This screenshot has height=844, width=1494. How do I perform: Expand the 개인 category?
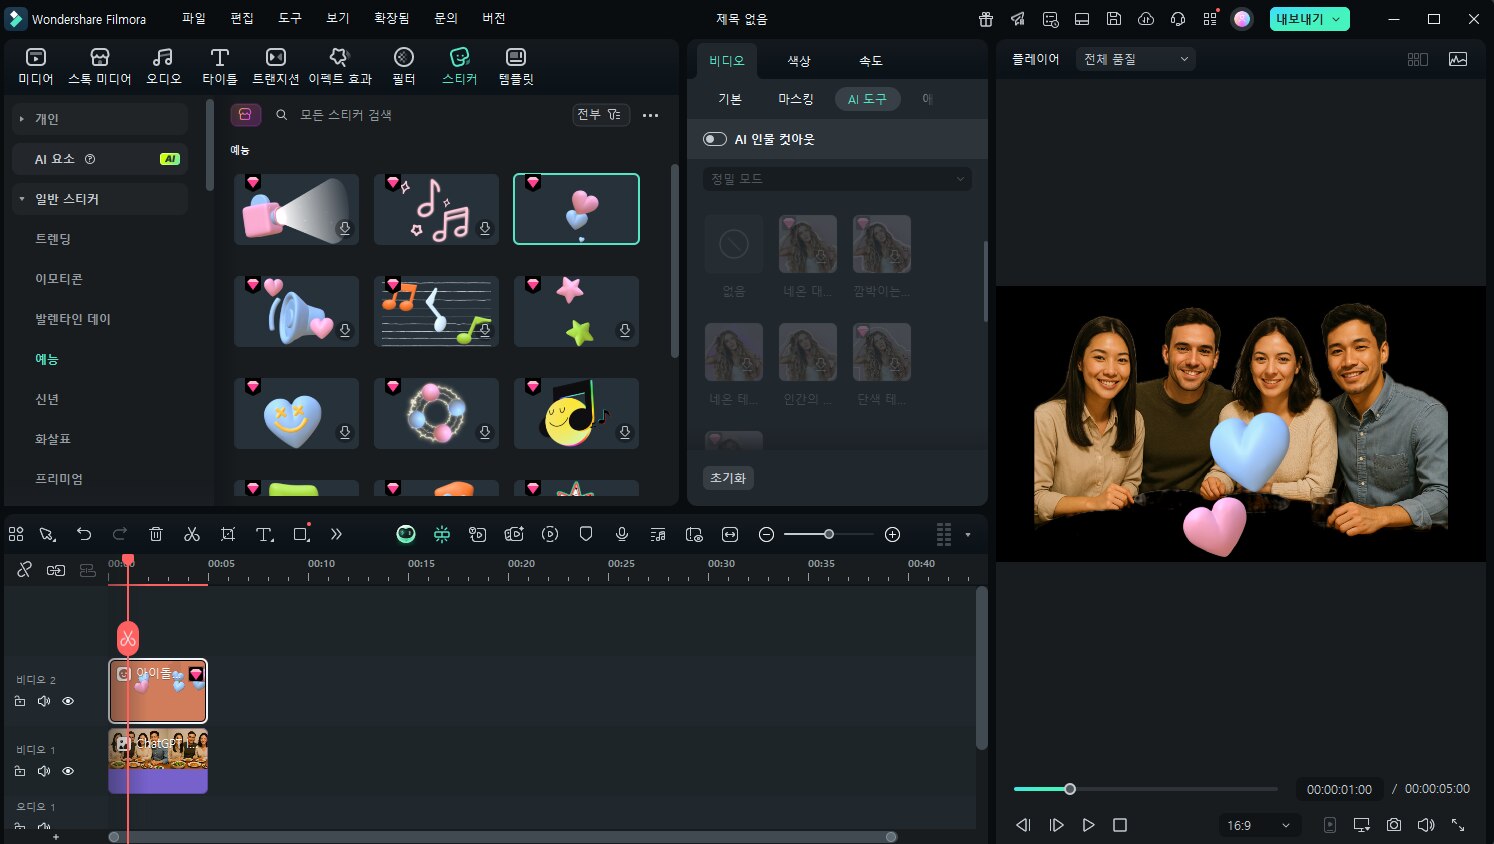tap(100, 119)
